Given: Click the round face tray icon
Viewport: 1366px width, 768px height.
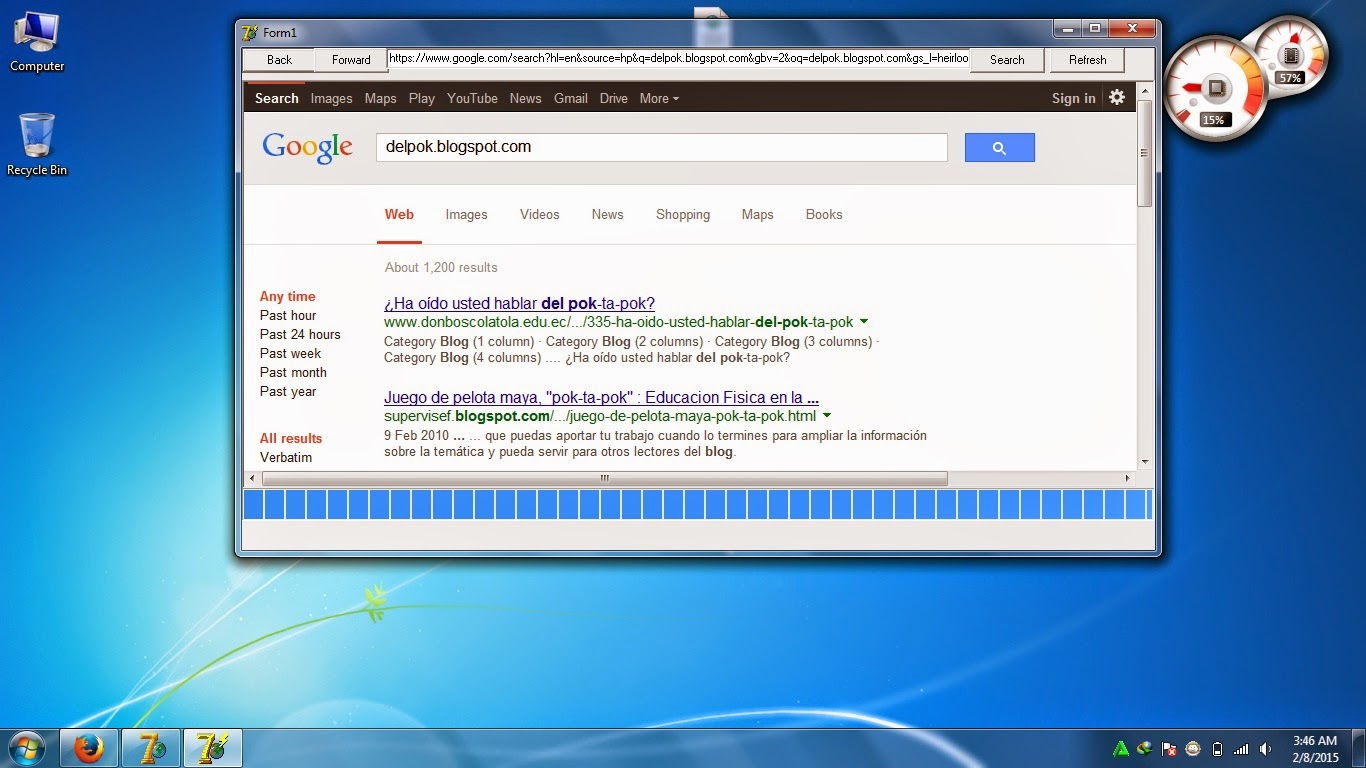Looking at the screenshot, I should [x=1193, y=749].
